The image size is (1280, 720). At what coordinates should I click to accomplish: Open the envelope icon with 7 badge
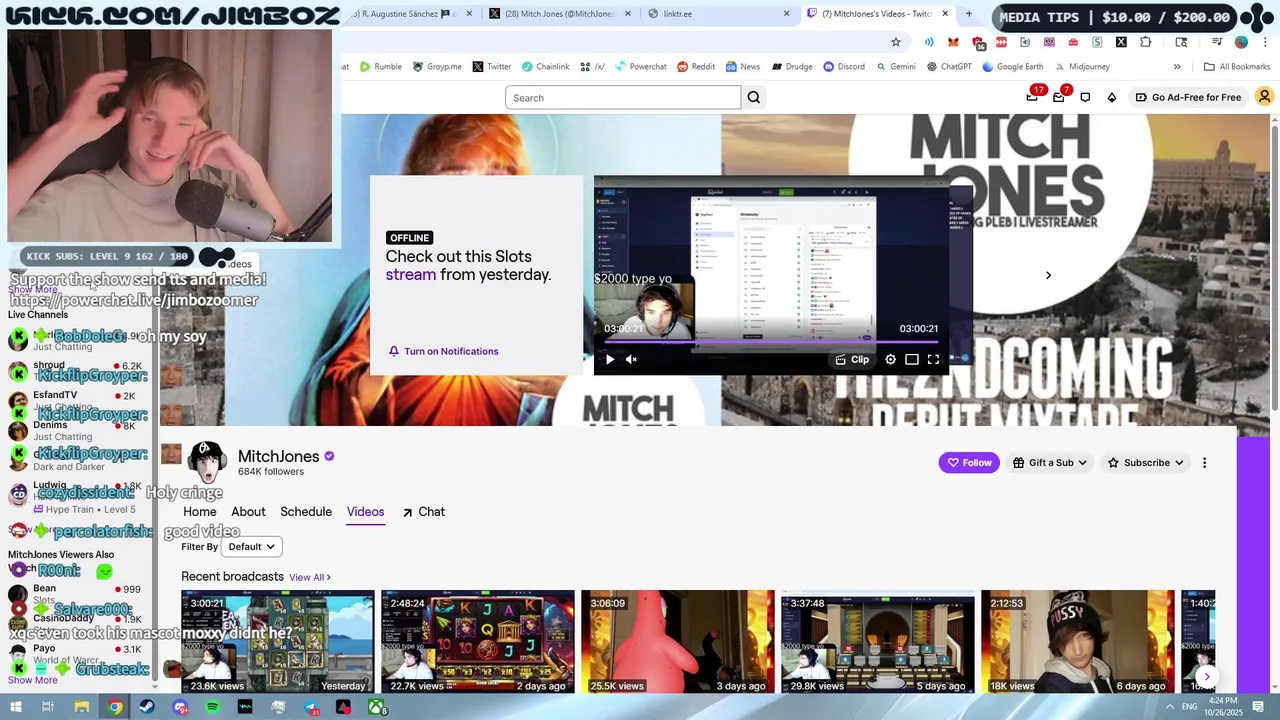[x=1059, y=97]
